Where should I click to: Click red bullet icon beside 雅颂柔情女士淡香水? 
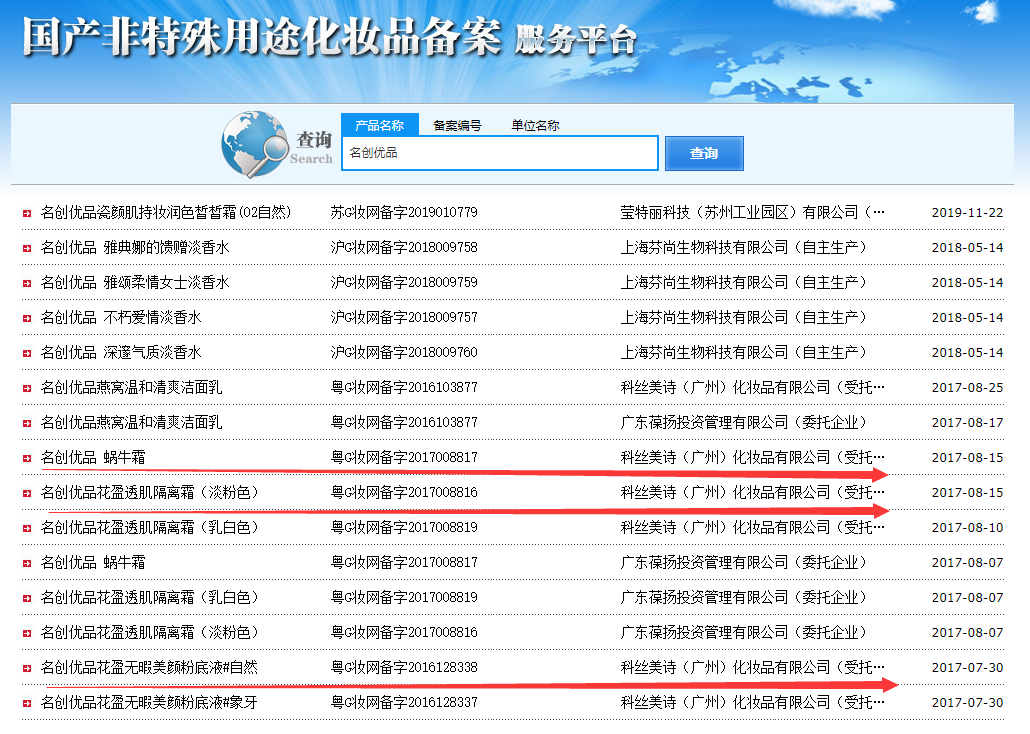pos(27,283)
